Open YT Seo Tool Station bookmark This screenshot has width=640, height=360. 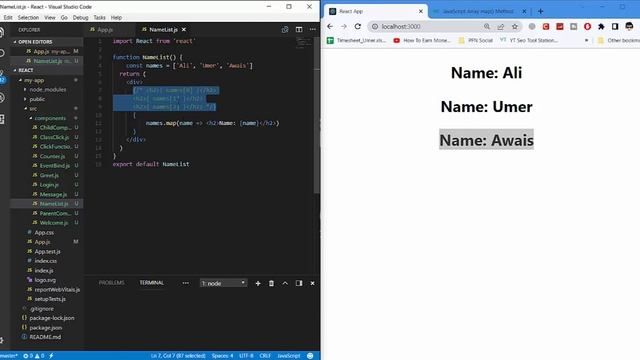(x=529, y=40)
